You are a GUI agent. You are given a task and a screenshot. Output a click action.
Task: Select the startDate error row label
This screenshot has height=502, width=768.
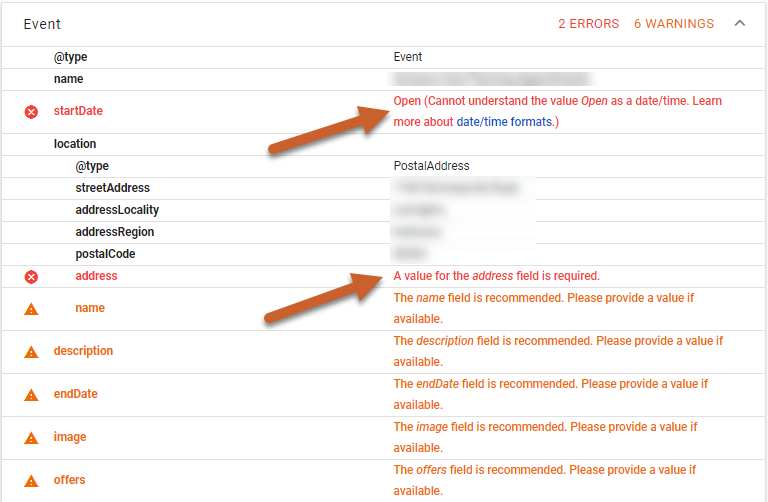tap(78, 111)
